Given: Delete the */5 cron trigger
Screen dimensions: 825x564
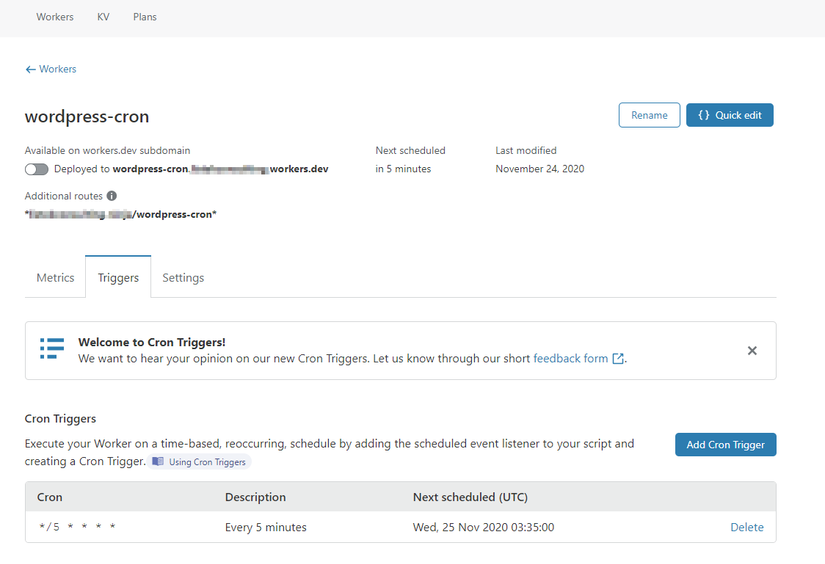Looking at the screenshot, I should click(x=747, y=527).
